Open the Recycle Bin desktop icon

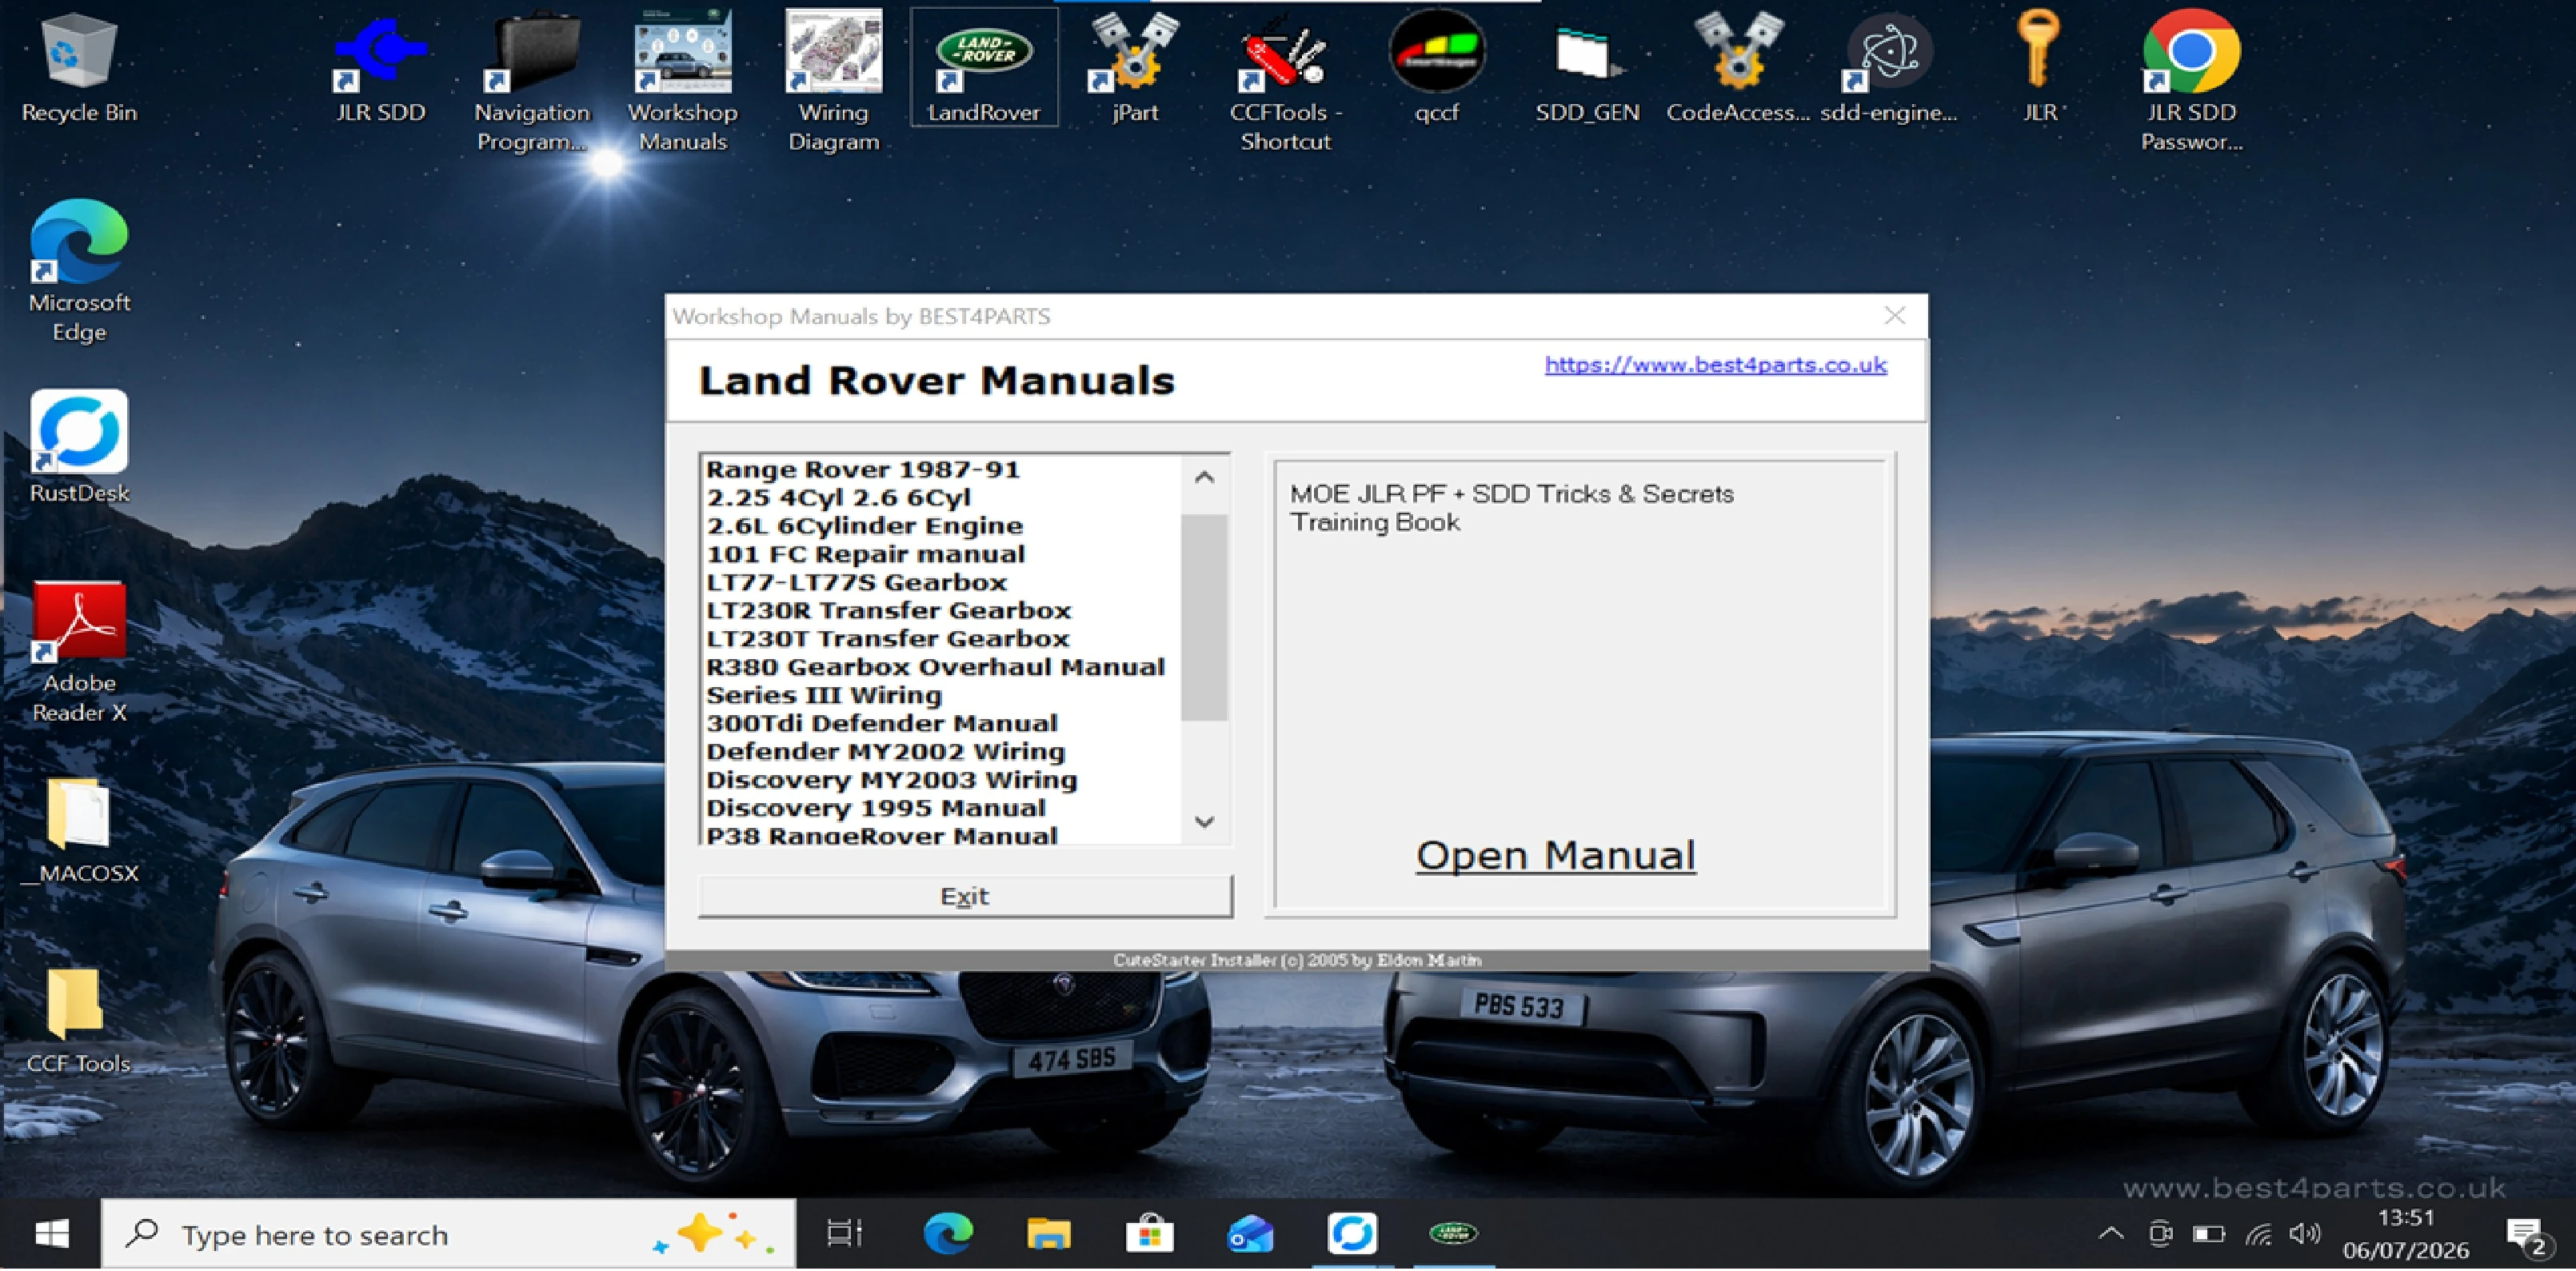pyautogui.click(x=79, y=67)
